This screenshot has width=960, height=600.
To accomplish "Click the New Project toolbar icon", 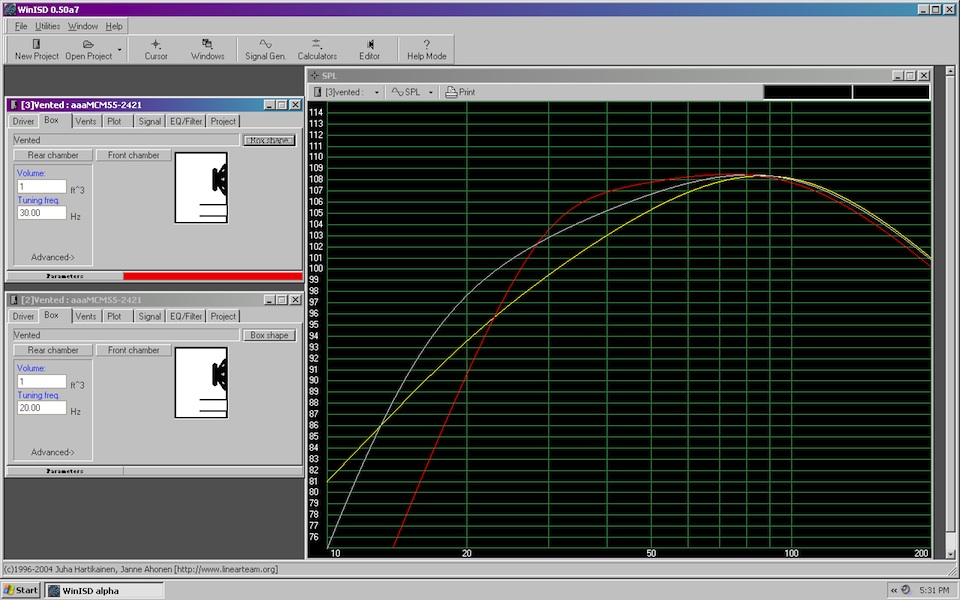I will pyautogui.click(x=37, y=49).
